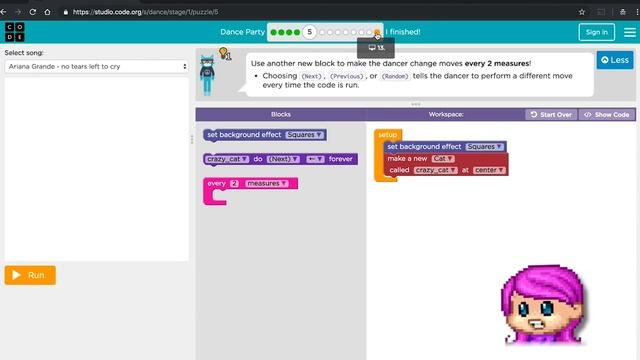
Task: Click the cat dancer instructor avatar
Action: point(207,76)
